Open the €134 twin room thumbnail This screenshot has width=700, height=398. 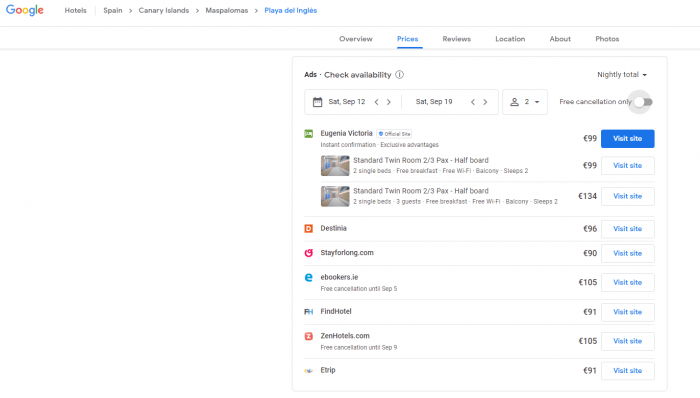tap(335, 196)
